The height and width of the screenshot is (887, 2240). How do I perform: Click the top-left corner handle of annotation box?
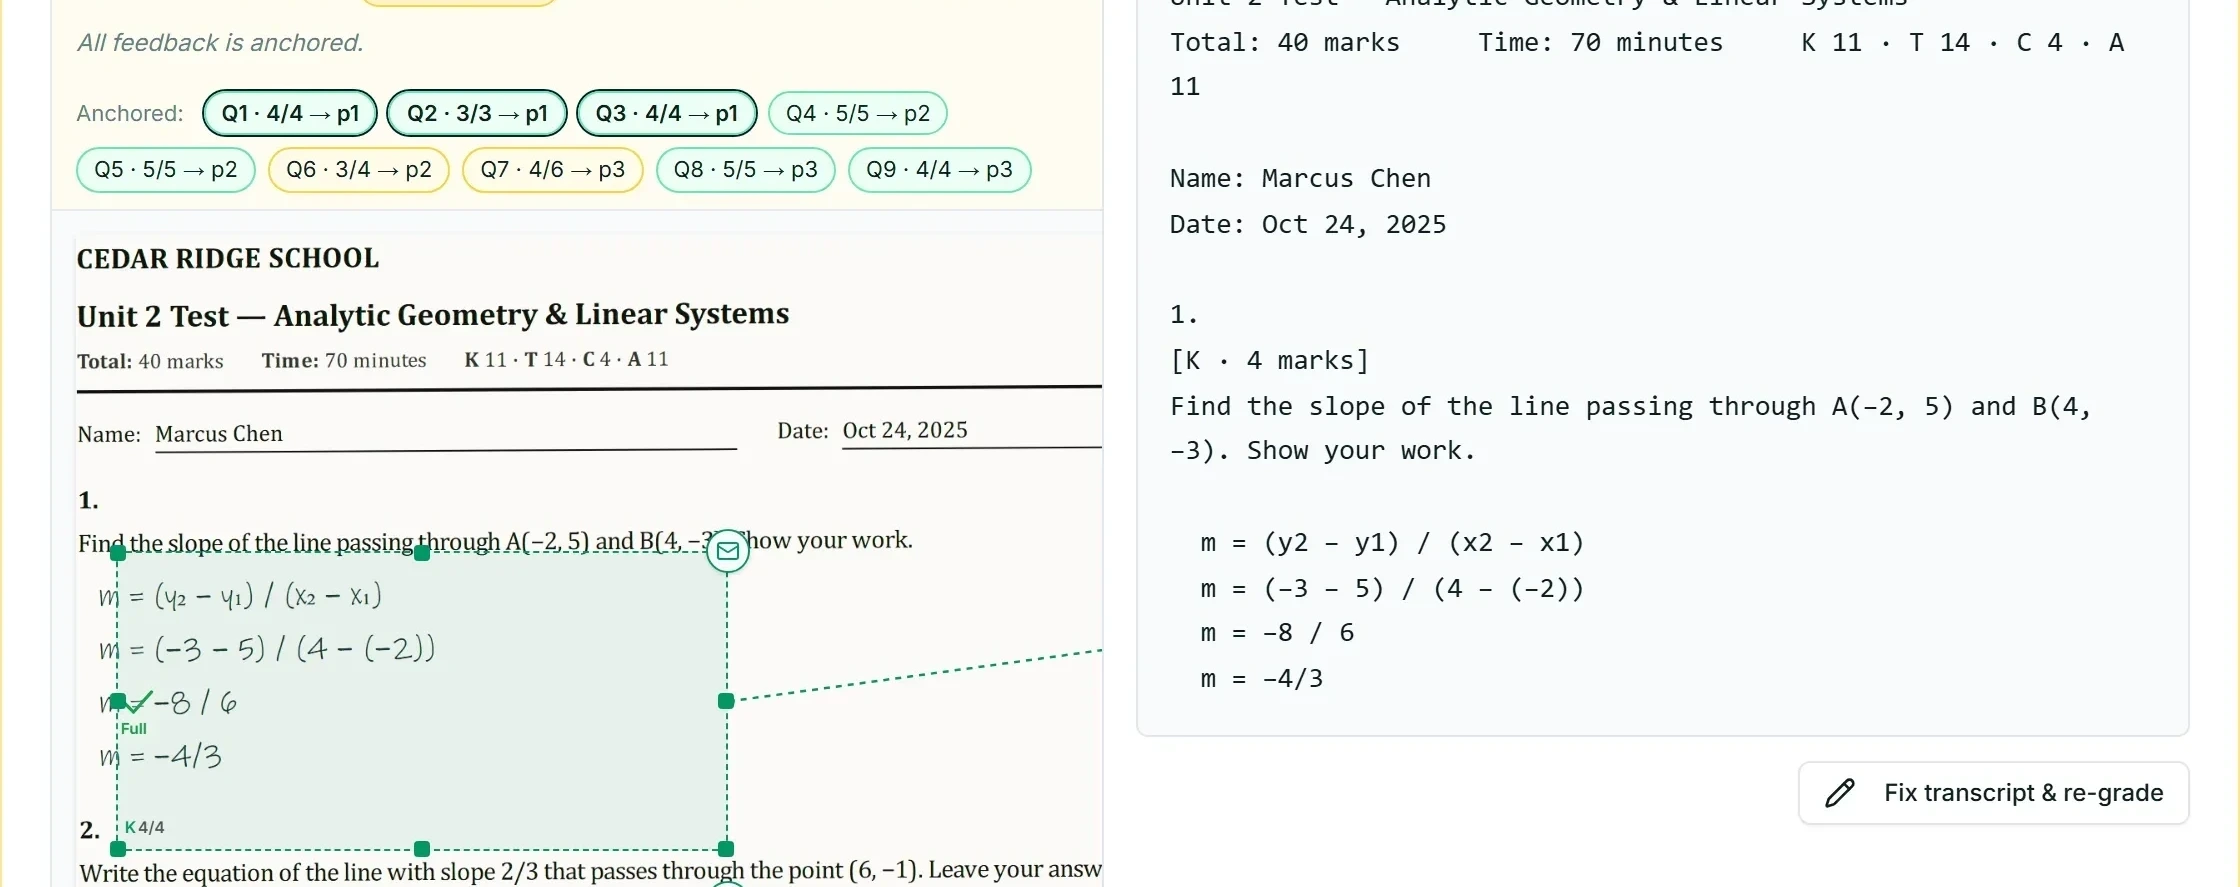coord(118,553)
